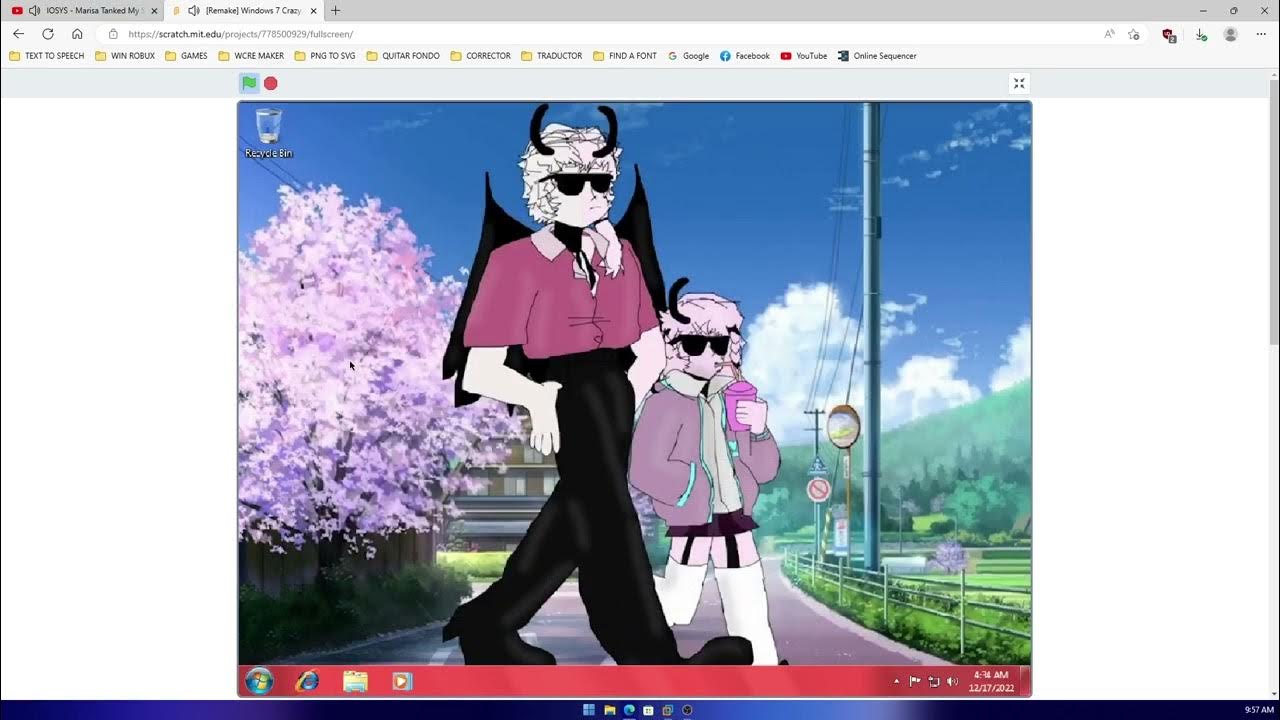Open the CORRECTOR bookmark folder
Screen dimensions: 1280x720
(x=481, y=56)
